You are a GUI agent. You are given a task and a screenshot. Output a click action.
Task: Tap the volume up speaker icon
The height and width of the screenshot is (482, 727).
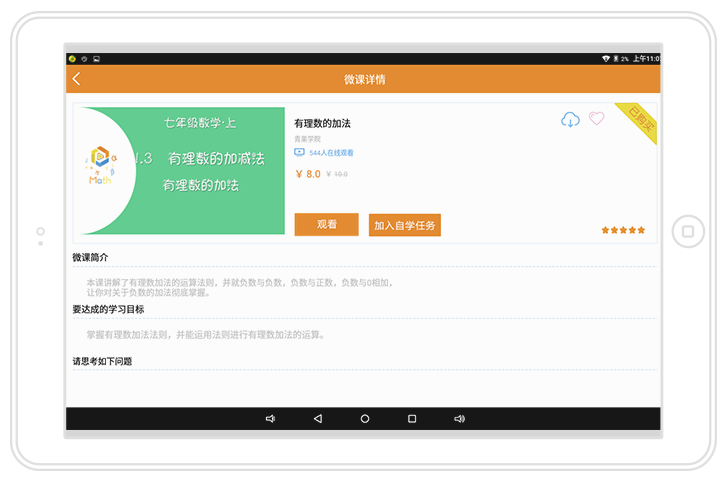(x=459, y=419)
